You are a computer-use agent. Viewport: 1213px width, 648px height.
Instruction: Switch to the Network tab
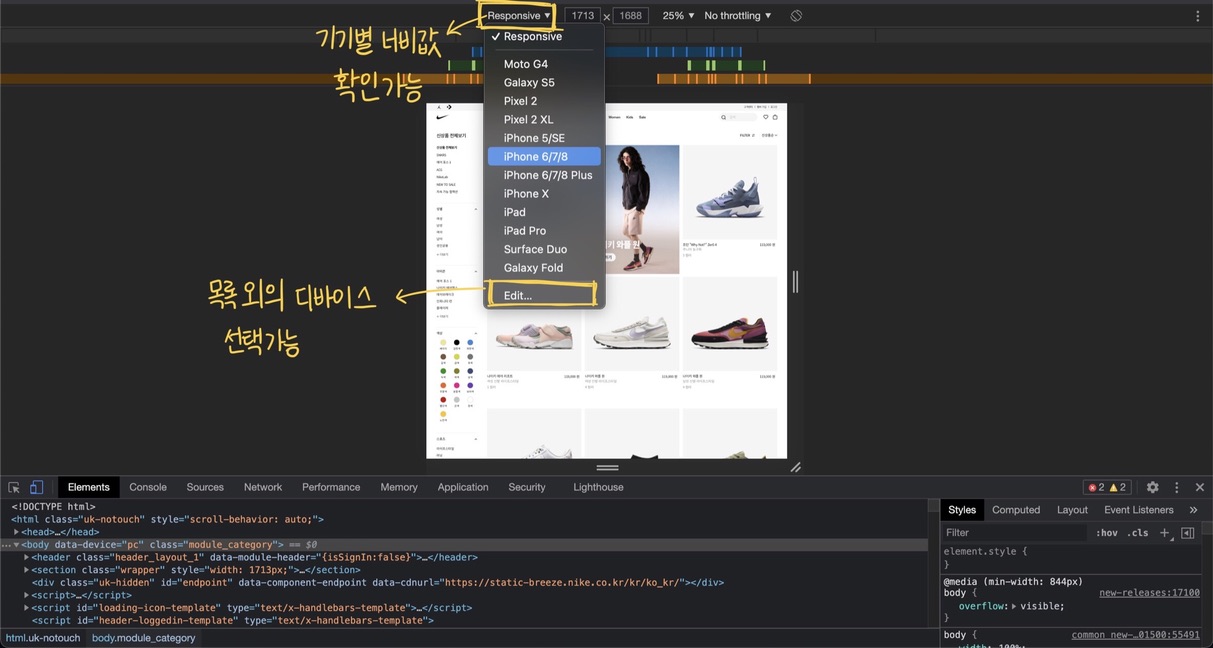point(263,487)
